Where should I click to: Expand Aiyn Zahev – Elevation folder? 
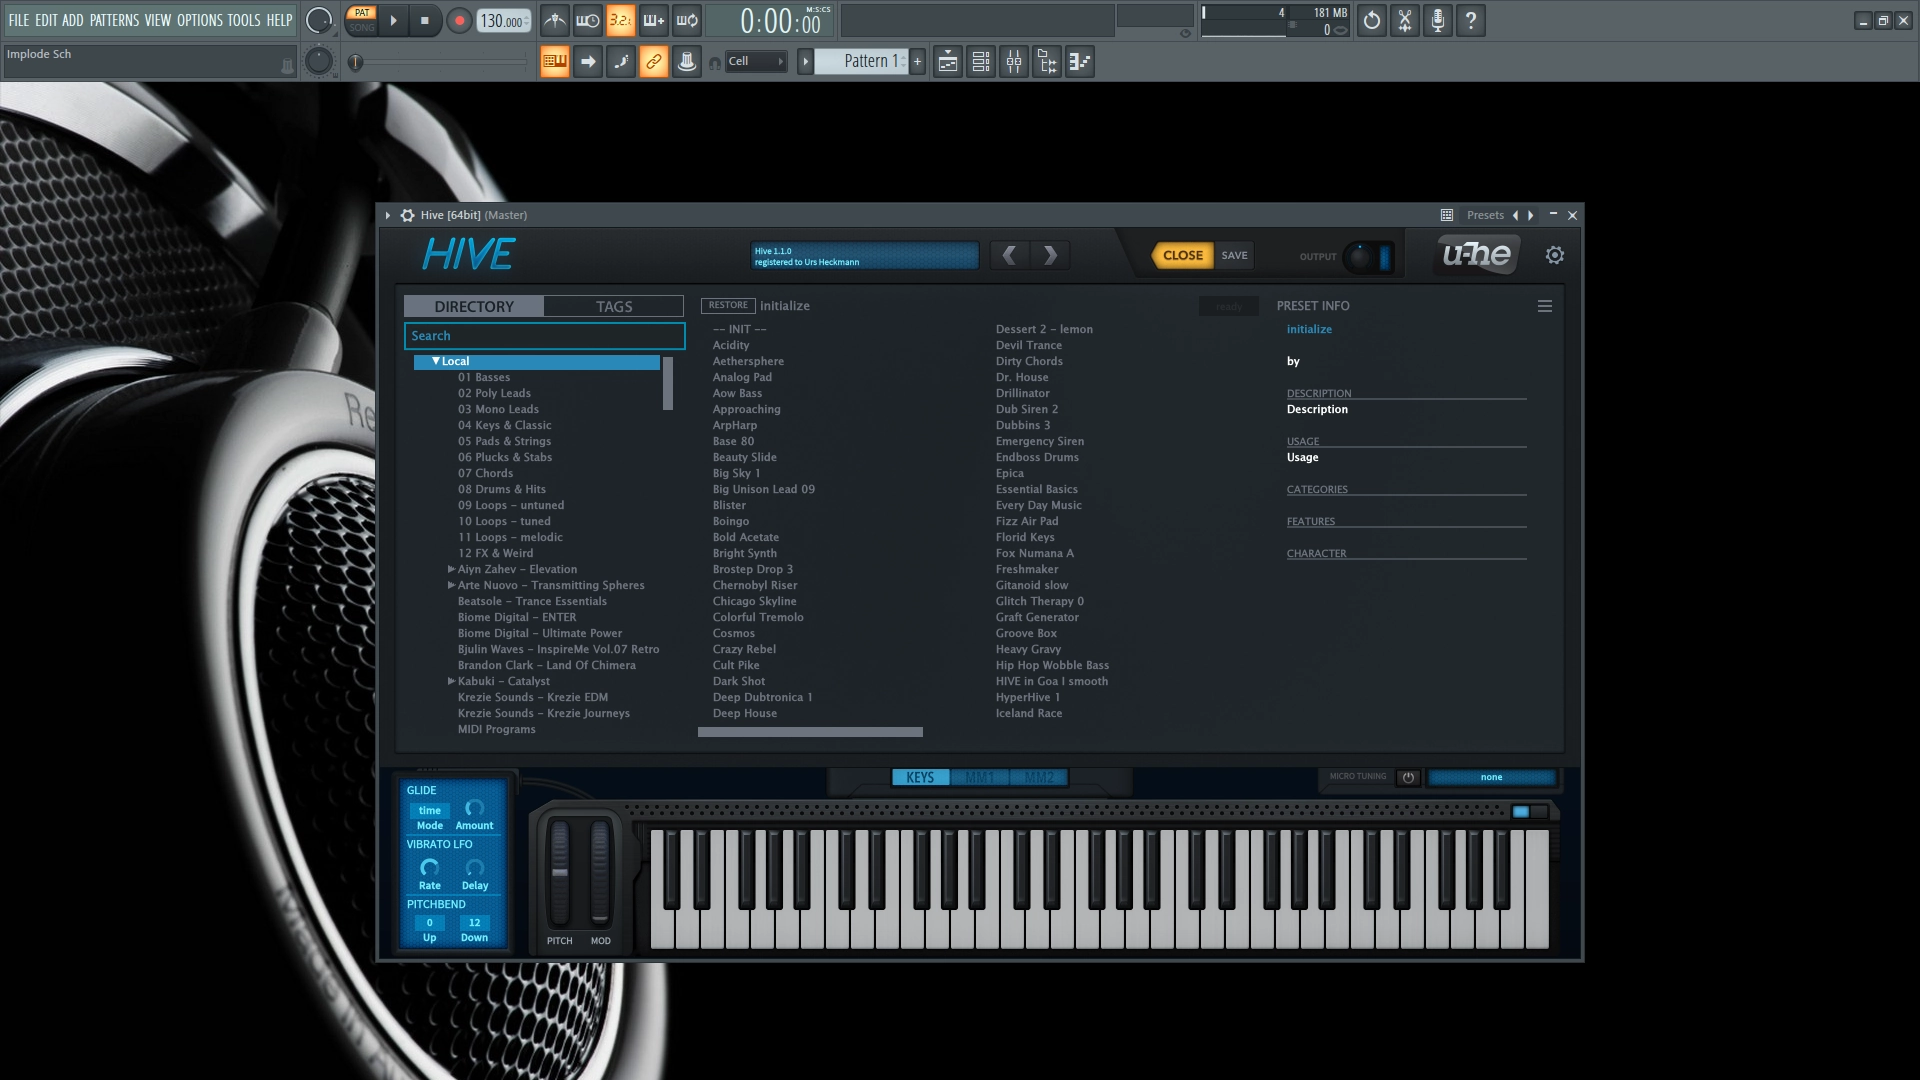[x=452, y=569]
